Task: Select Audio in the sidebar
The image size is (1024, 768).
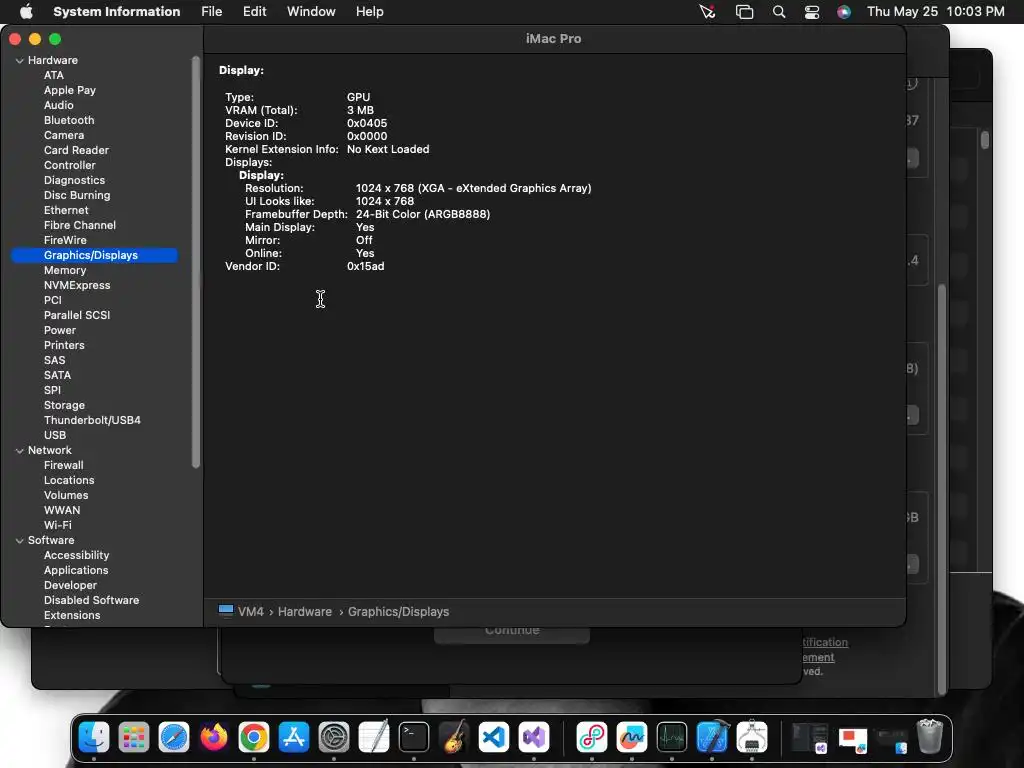Action: tap(59, 105)
